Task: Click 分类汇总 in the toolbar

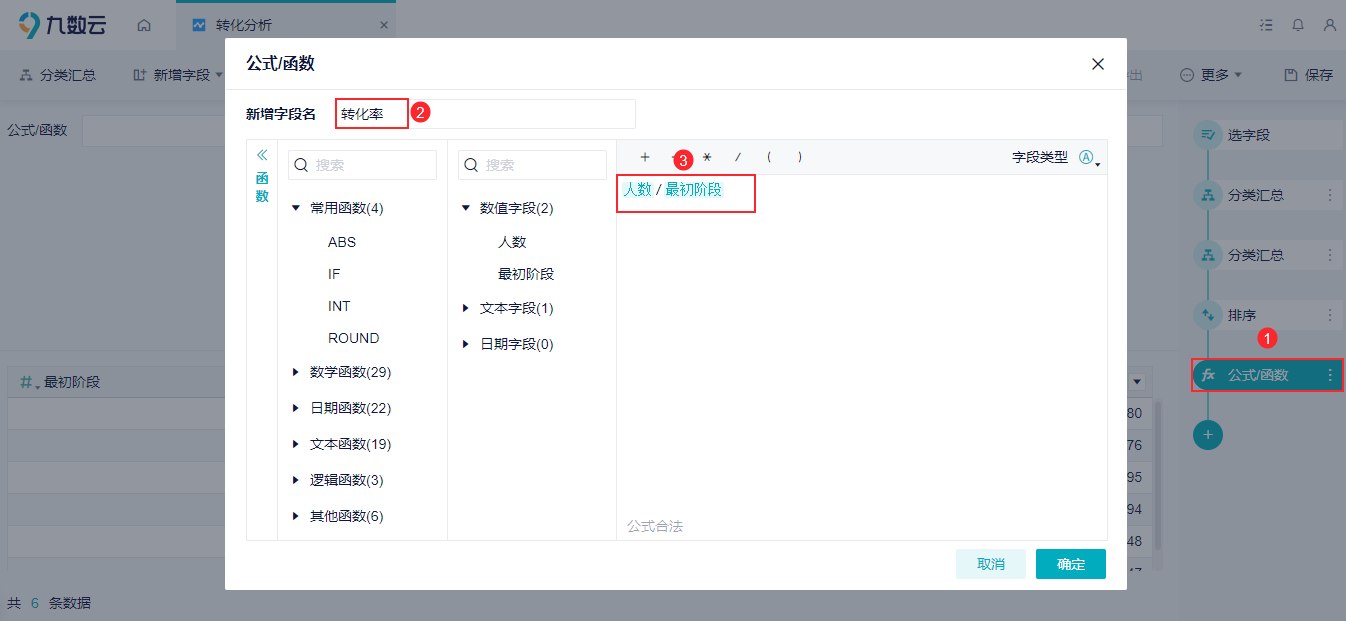Action: (59, 75)
